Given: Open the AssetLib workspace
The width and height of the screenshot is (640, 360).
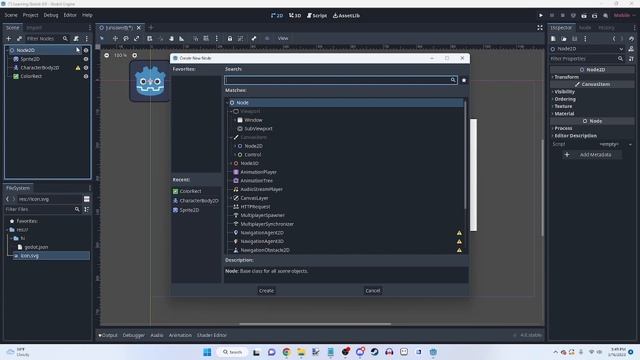Looking at the screenshot, I should pos(347,16).
